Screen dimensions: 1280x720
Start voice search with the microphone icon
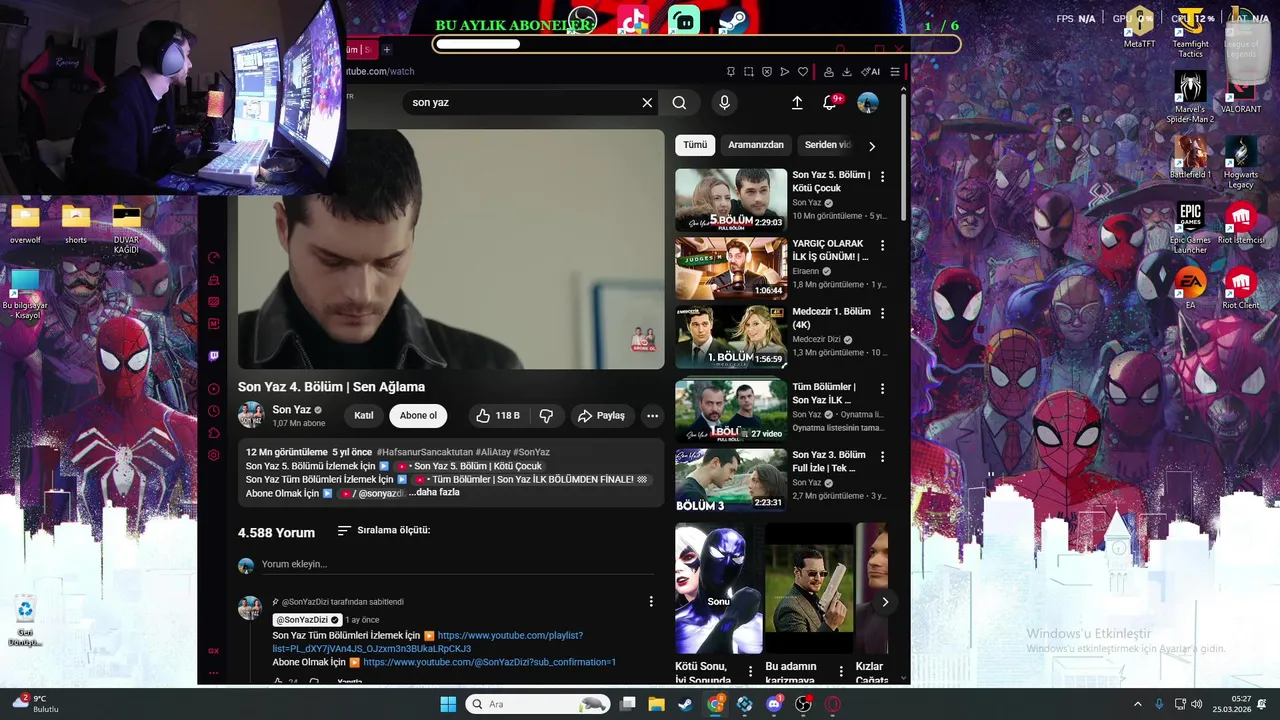point(724,102)
